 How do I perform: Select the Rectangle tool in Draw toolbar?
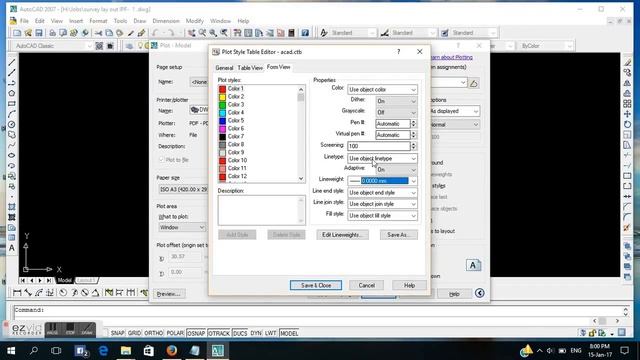coord(12,104)
